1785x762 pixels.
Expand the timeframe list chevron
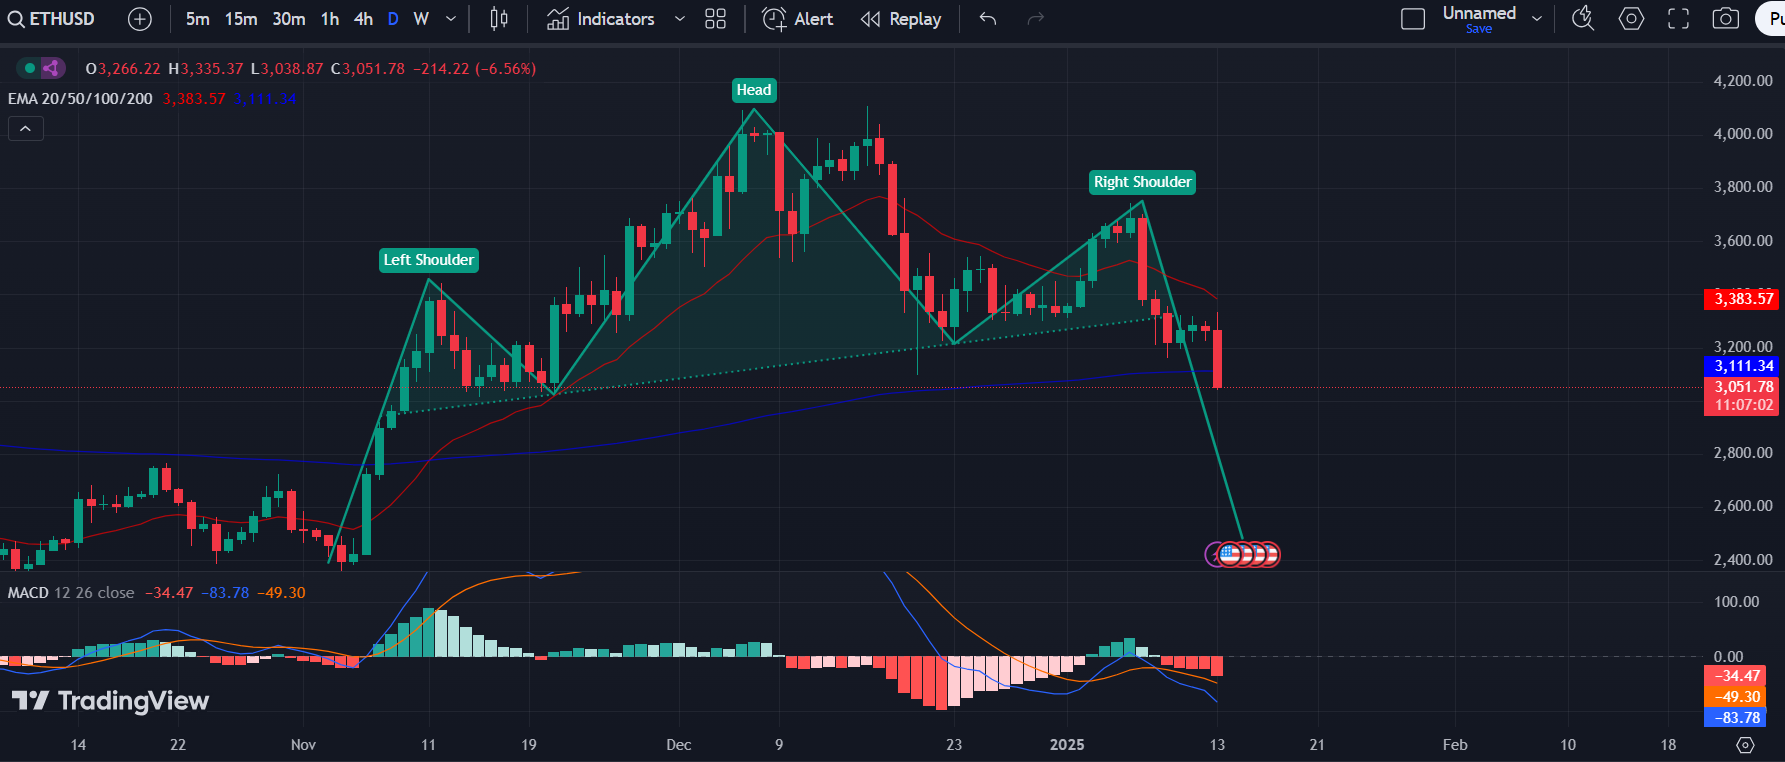(x=451, y=19)
